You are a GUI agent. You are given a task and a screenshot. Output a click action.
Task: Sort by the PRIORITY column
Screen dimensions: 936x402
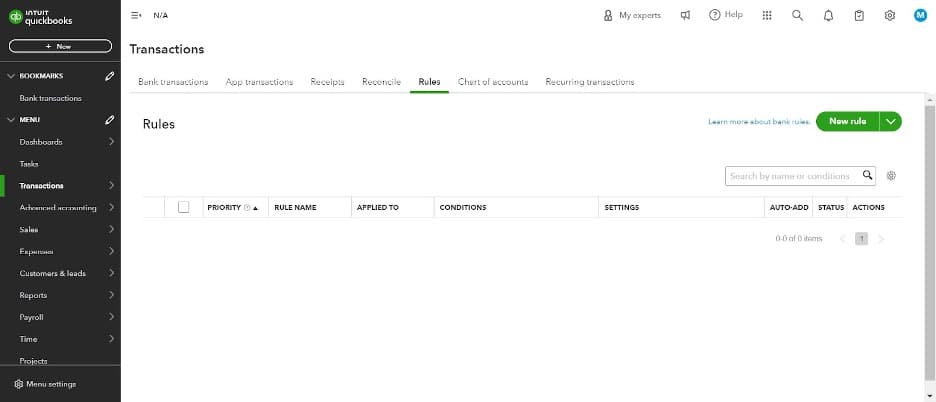224,207
